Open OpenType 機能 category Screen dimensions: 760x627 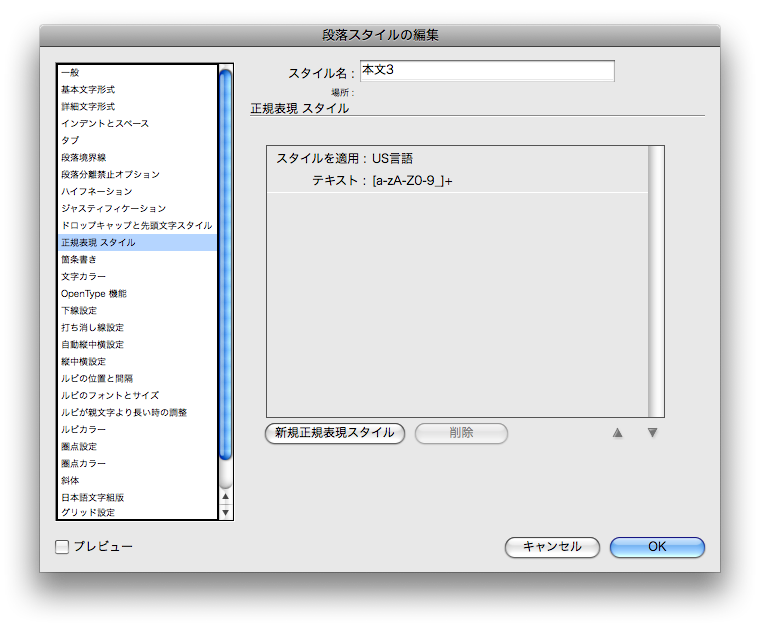pos(138,294)
